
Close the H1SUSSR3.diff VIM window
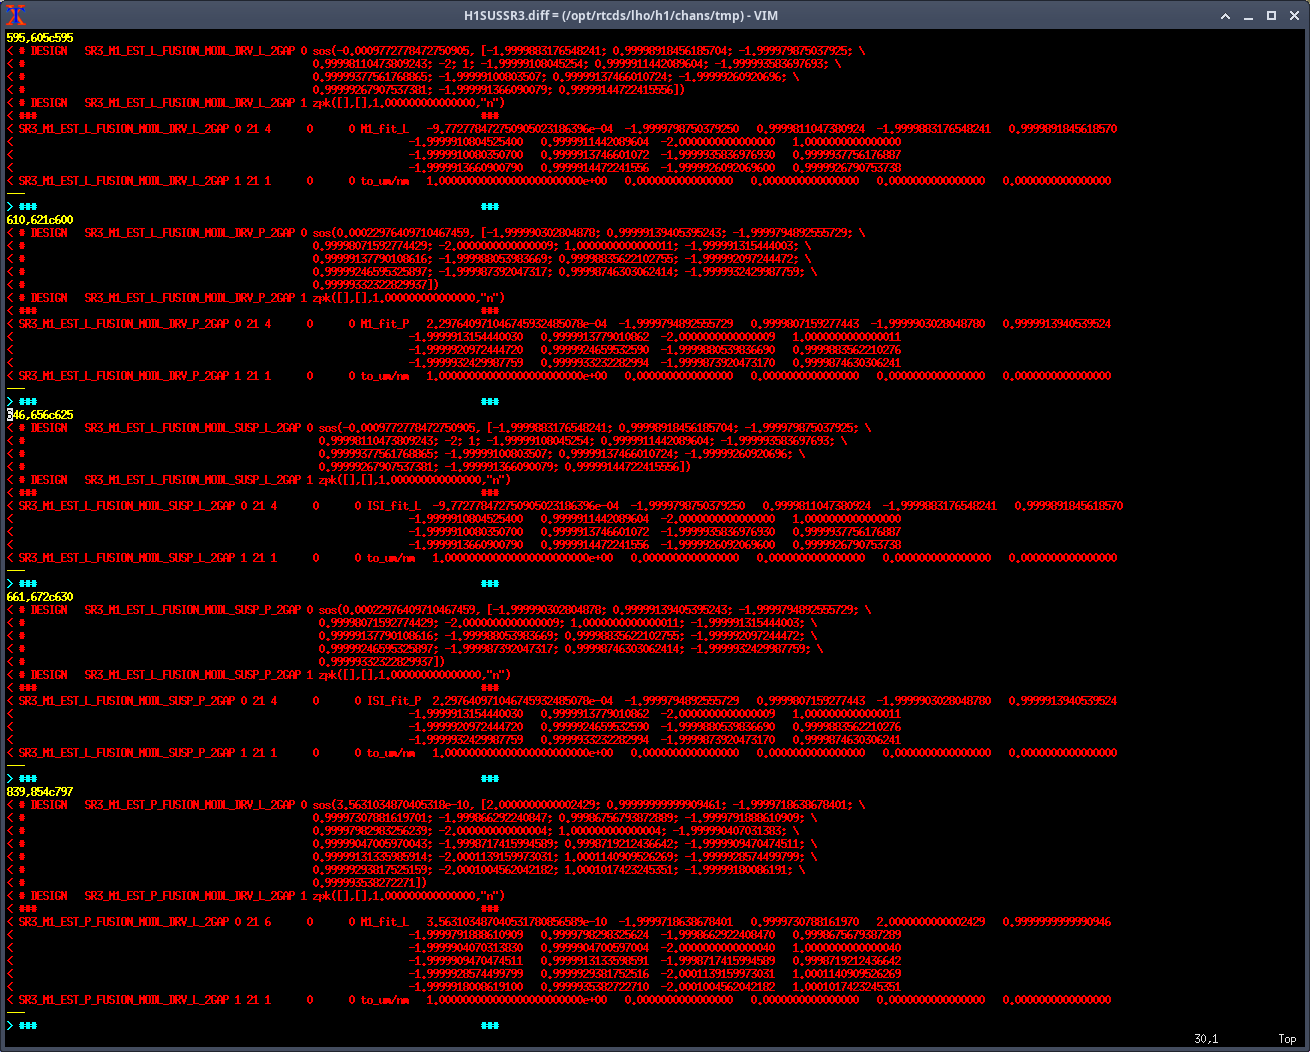tap(1293, 16)
